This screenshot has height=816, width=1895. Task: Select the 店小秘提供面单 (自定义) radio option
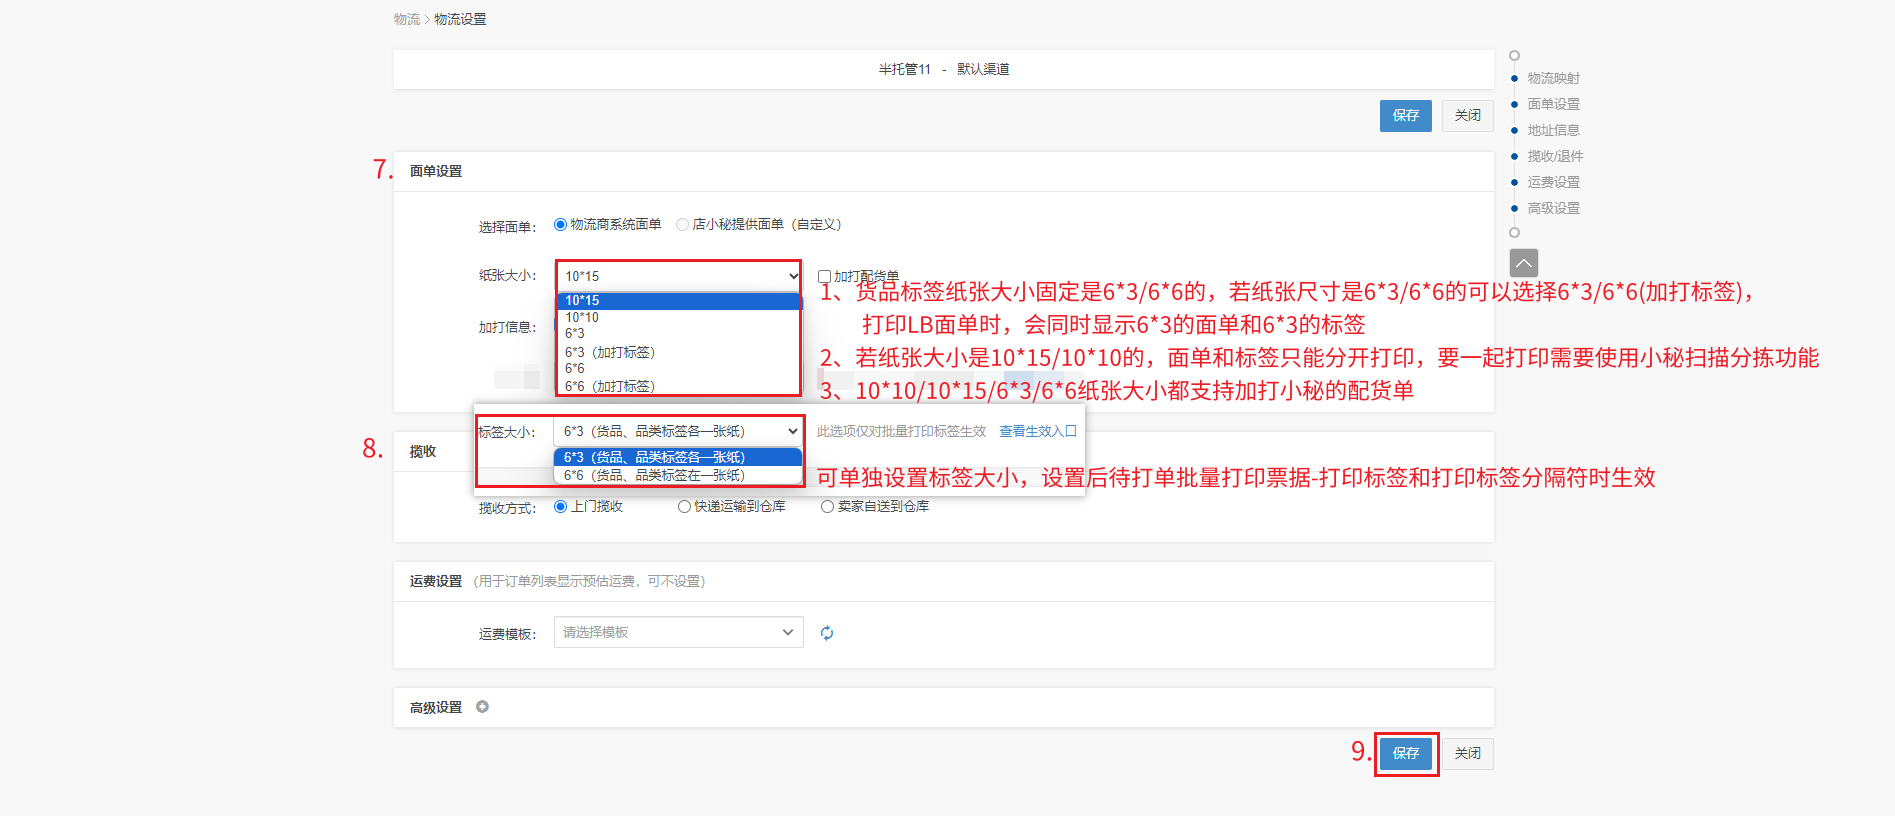683,225
